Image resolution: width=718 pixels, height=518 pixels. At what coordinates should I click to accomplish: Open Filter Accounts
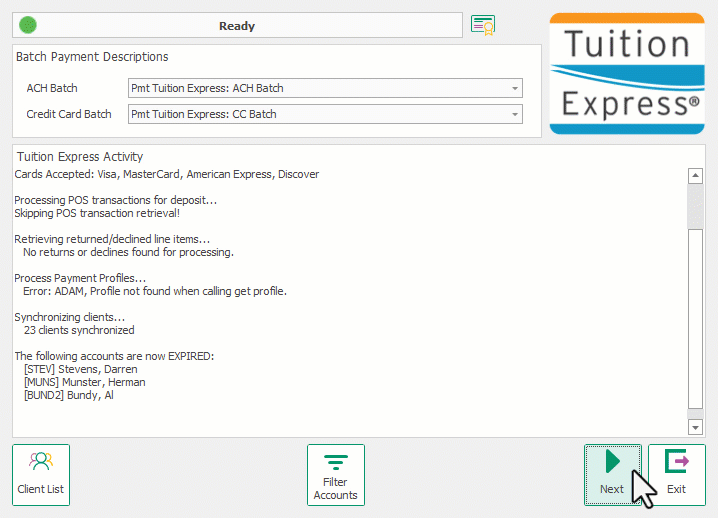click(336, 475)
